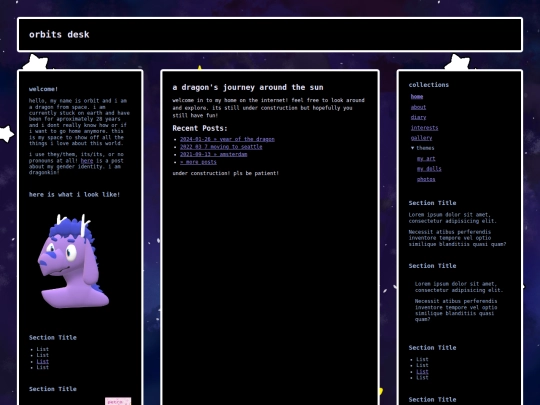Visit the interests page link

[424, 128]
